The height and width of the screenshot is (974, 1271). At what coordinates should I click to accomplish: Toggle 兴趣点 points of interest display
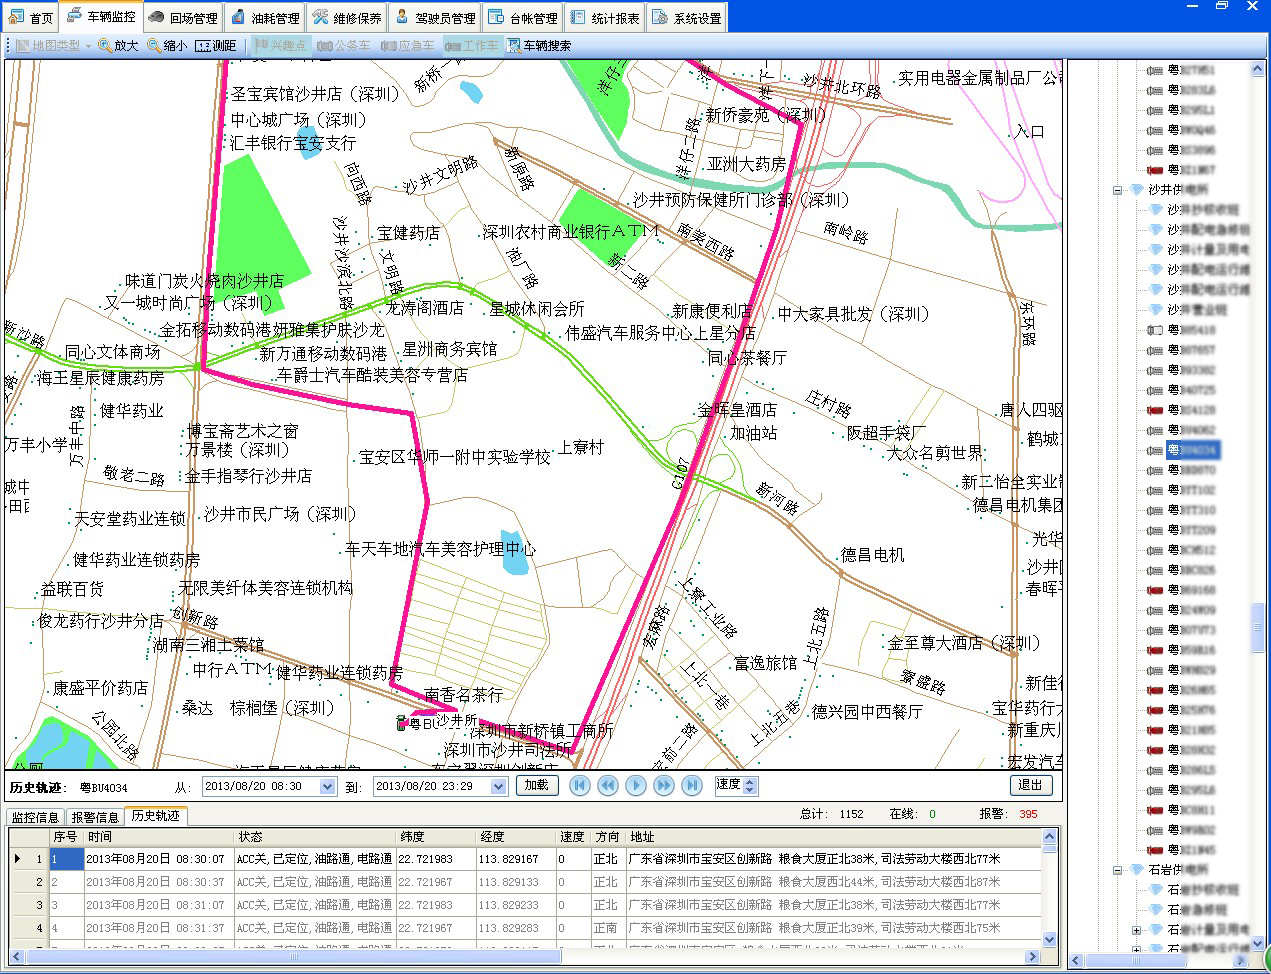click(279, 46)
